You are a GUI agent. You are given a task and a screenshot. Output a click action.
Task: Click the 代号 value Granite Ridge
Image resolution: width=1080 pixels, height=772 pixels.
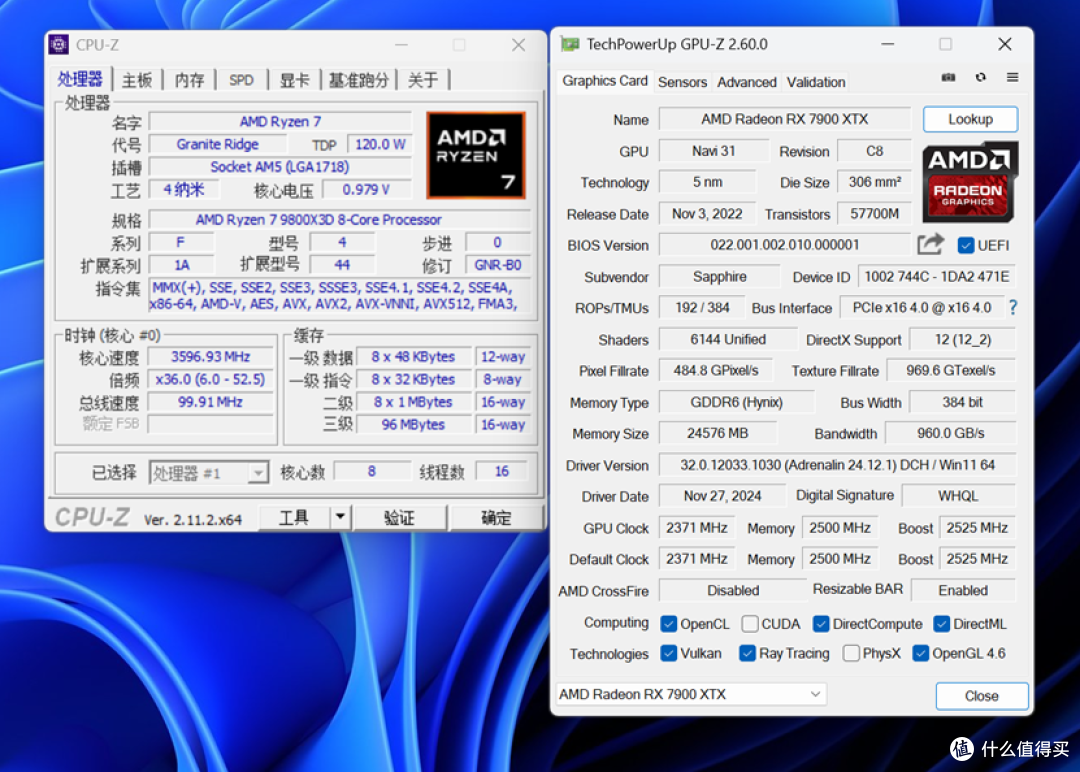point(218,145)
